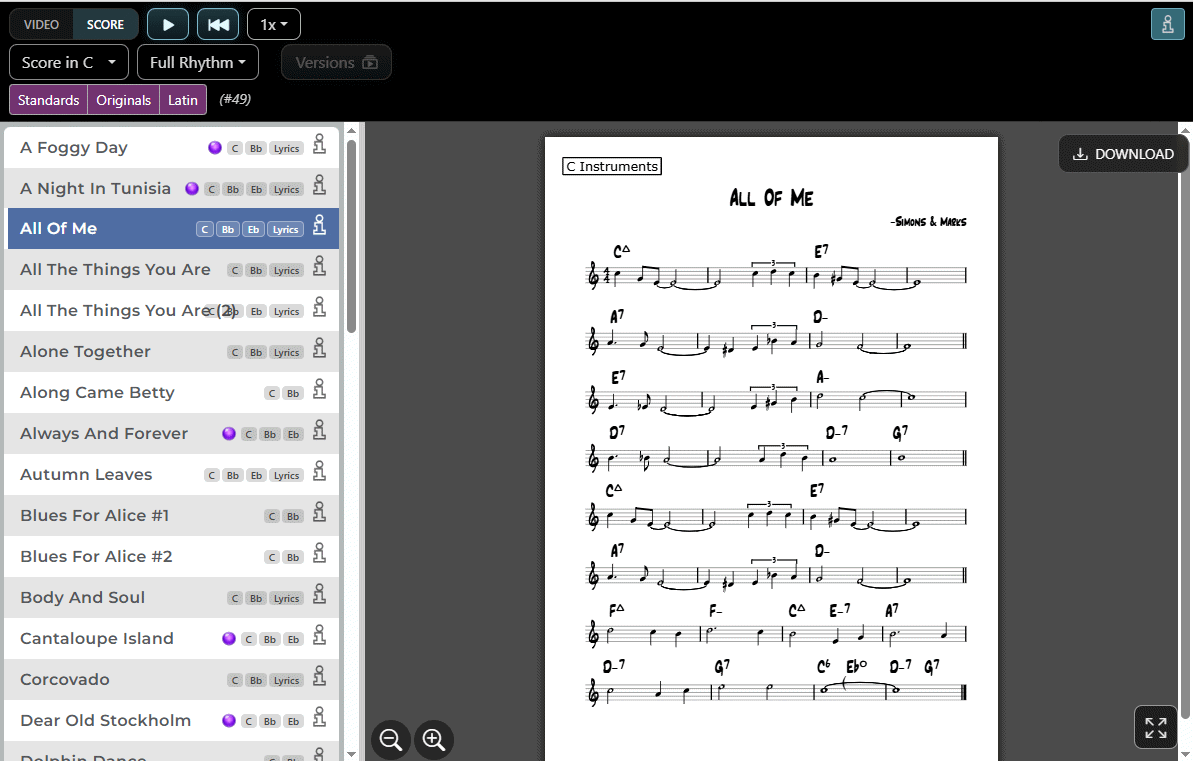Click the player icon on Alone Together

point(320,349)
